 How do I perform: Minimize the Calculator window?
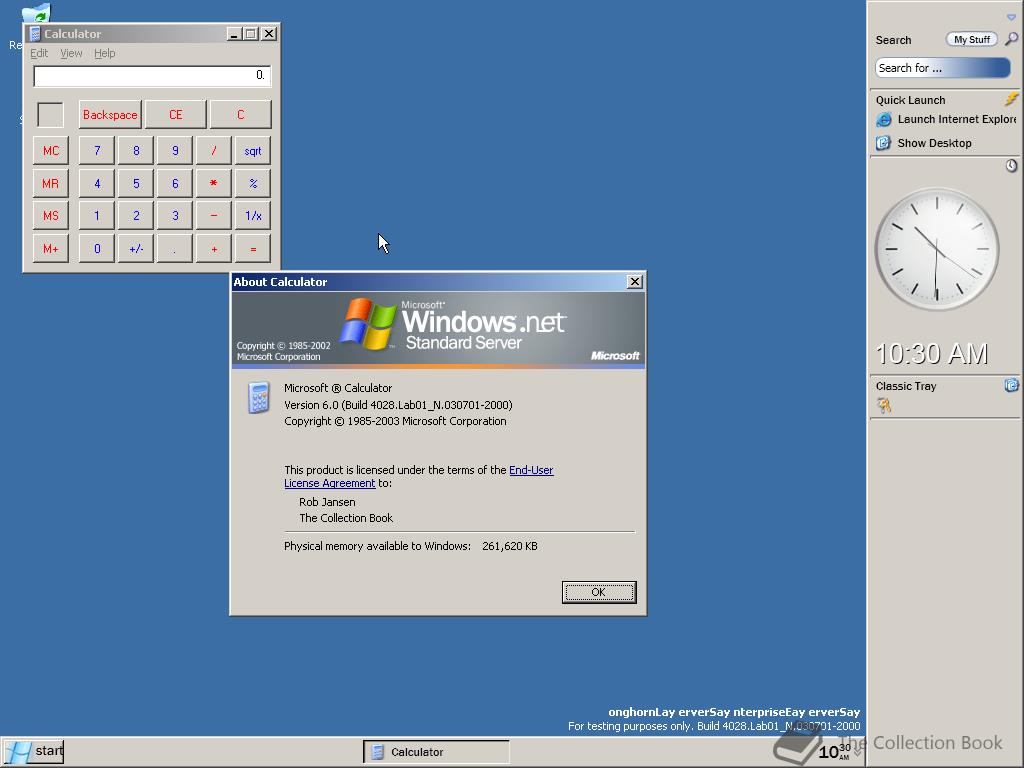point(234,34)
